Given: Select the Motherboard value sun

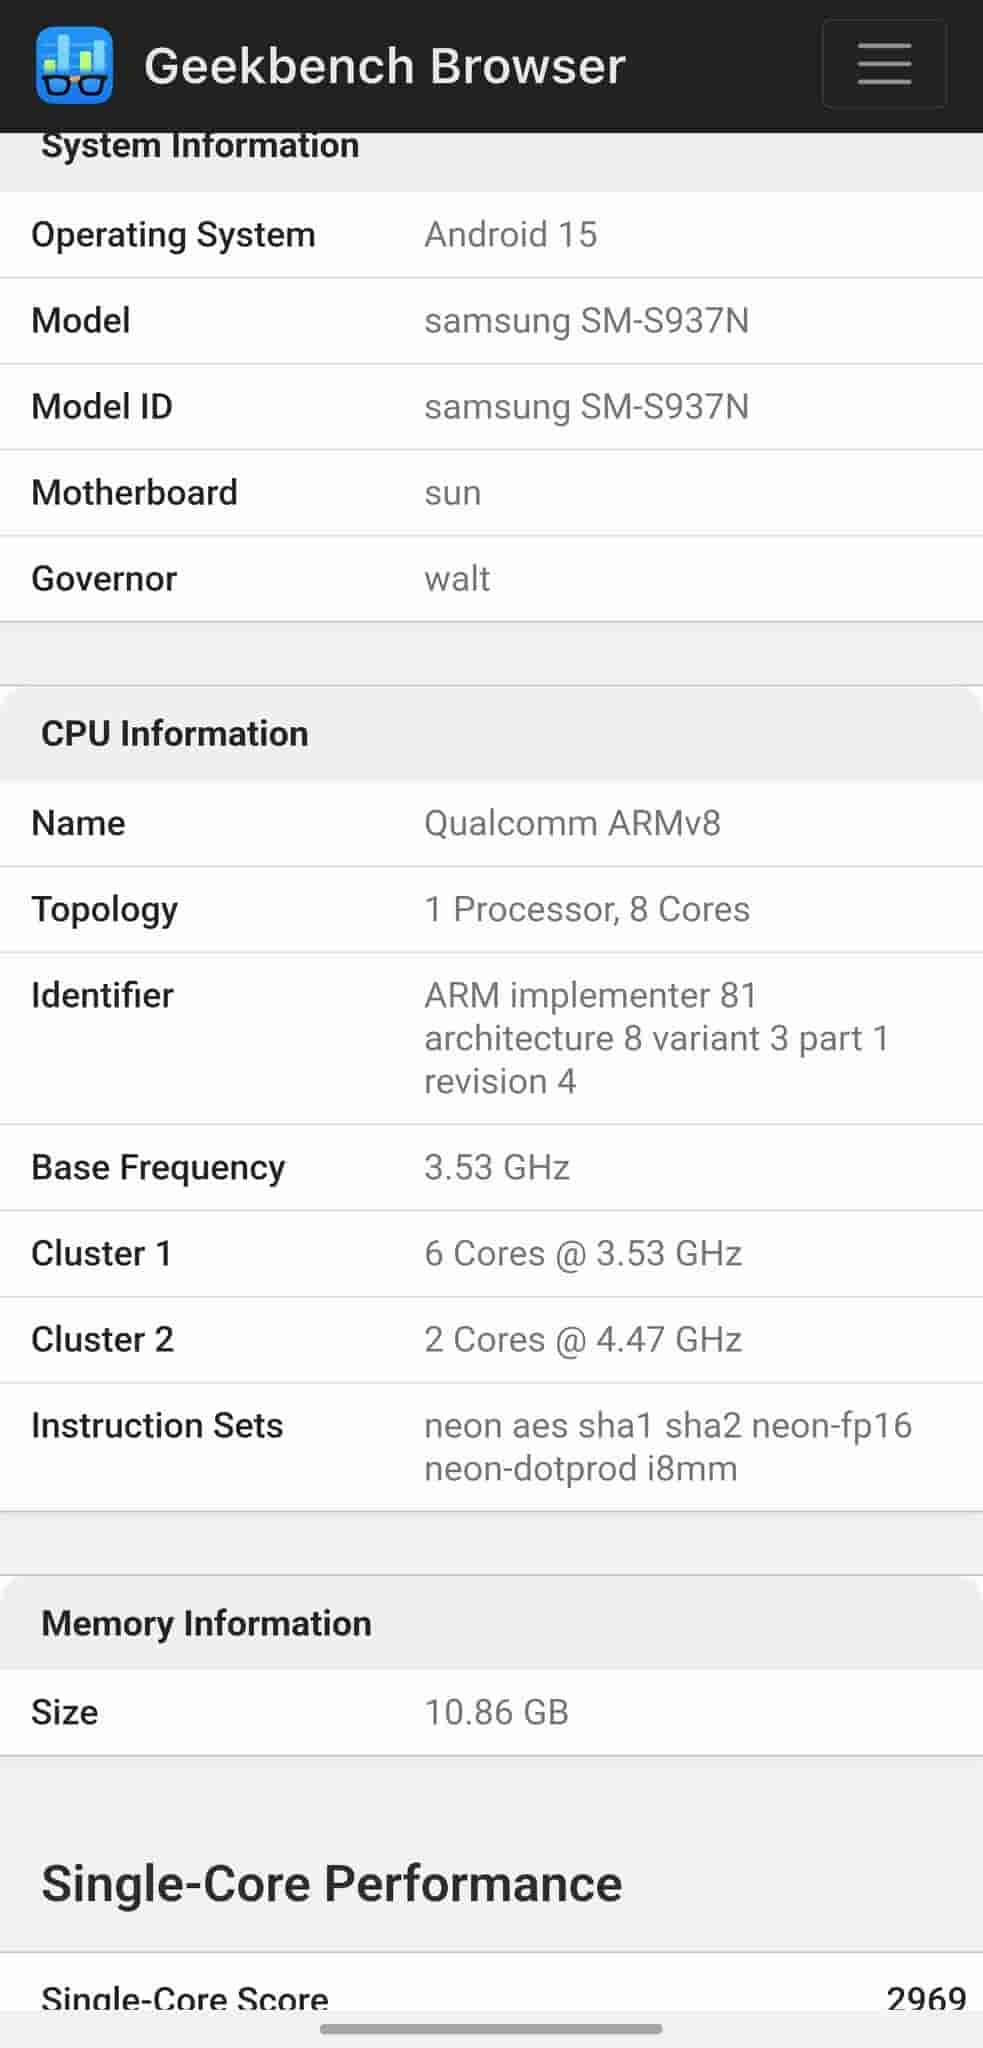Looking at the screenshot, I should click(x=452, y=493).
